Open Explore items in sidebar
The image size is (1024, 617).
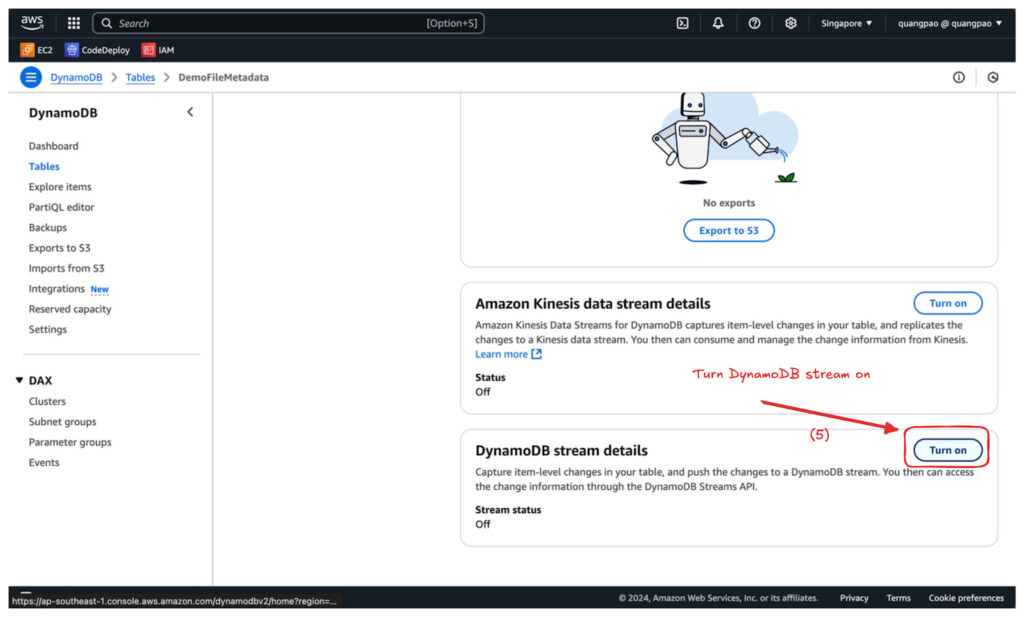click(60, 187)
